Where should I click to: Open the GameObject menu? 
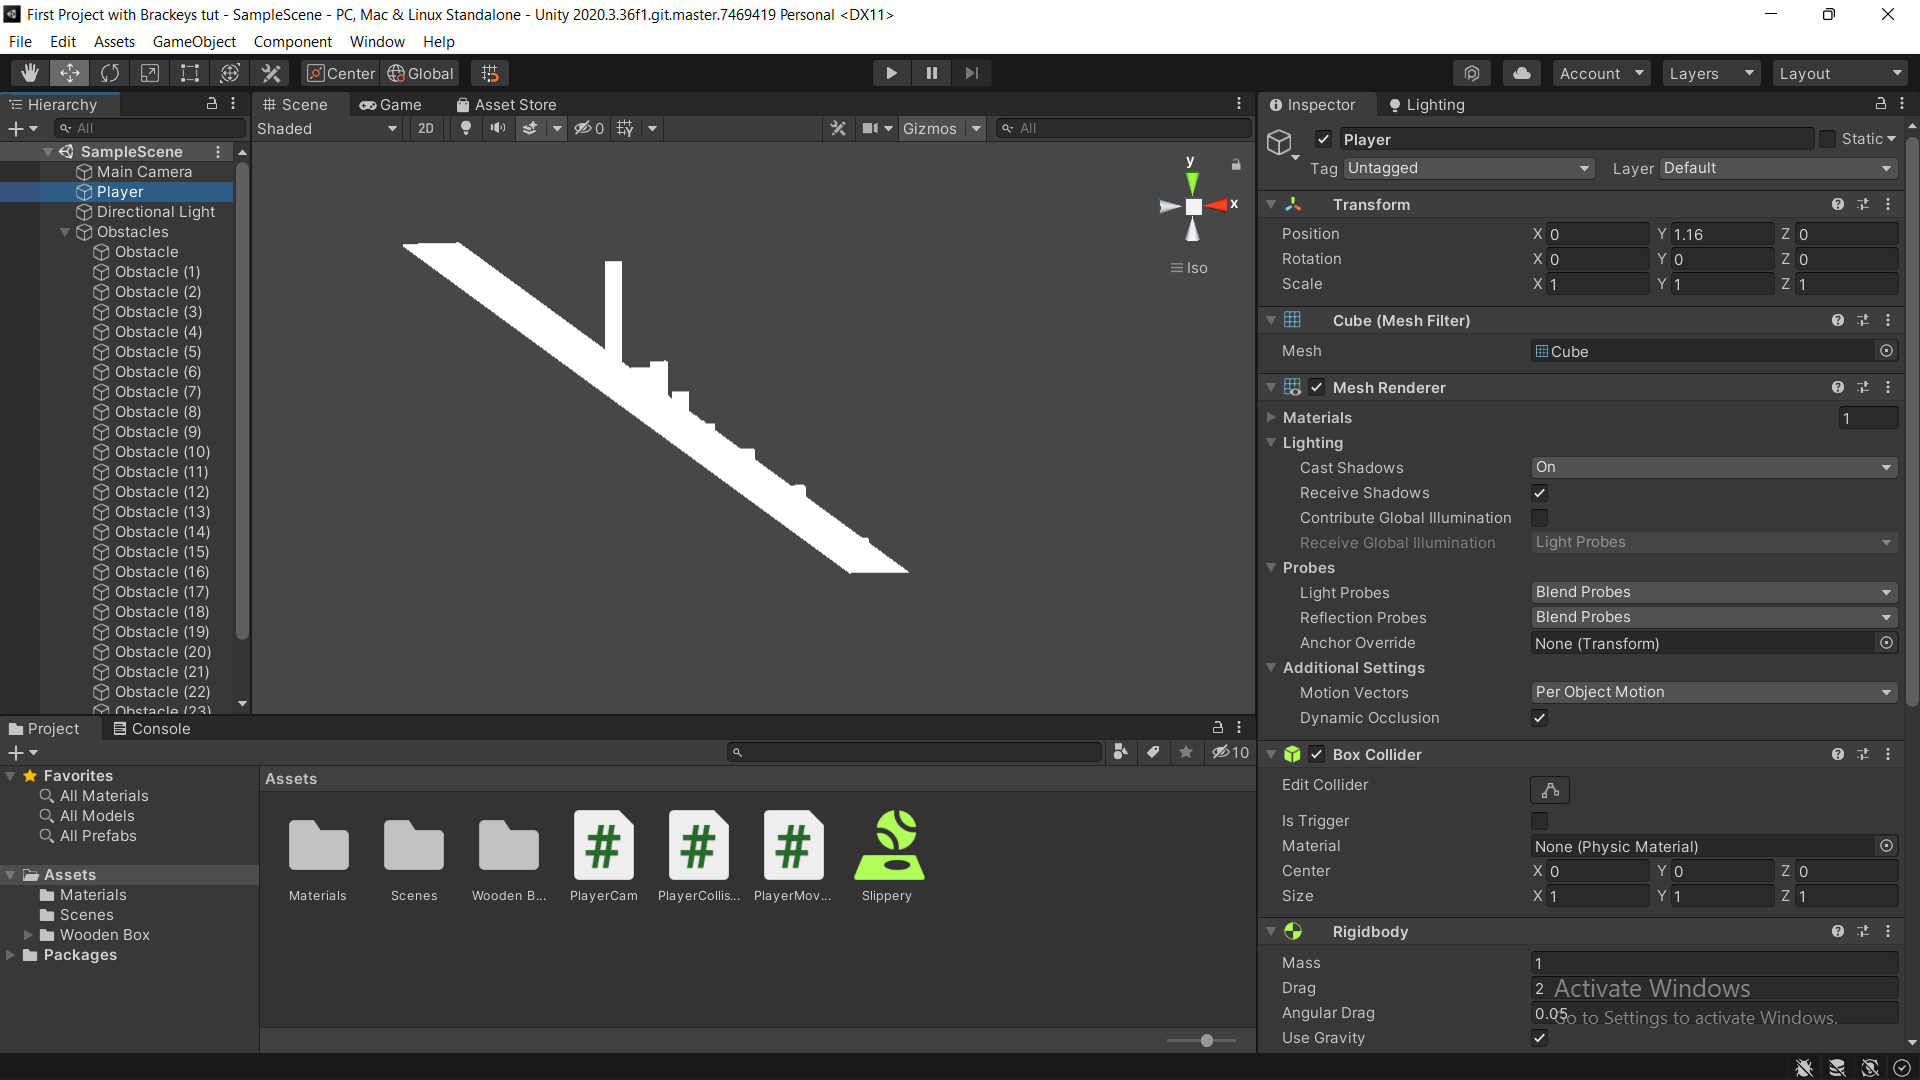point(194,42)
